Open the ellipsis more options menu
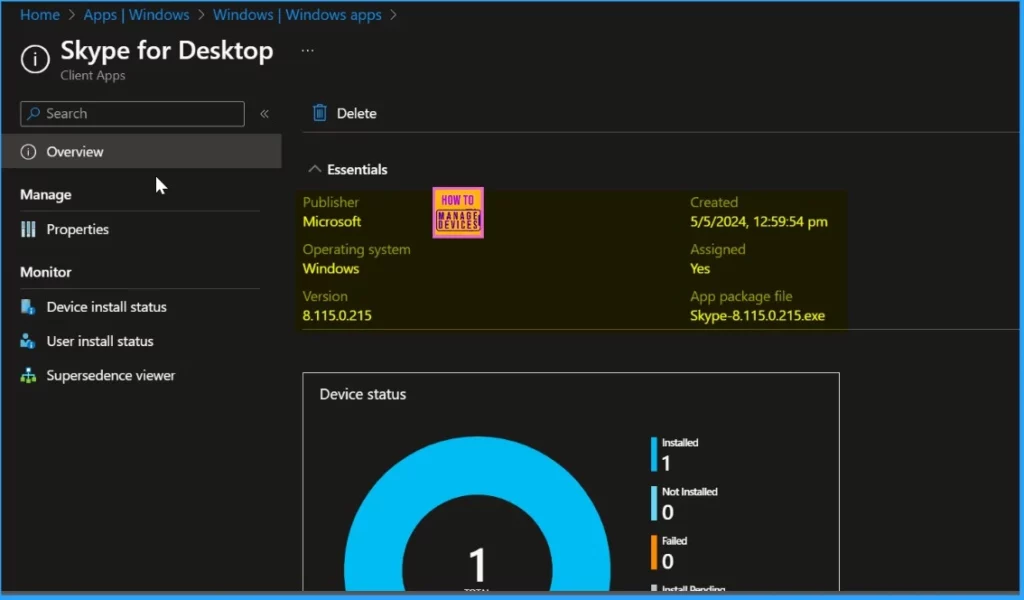1024x600 pixels. coord(308,50)
